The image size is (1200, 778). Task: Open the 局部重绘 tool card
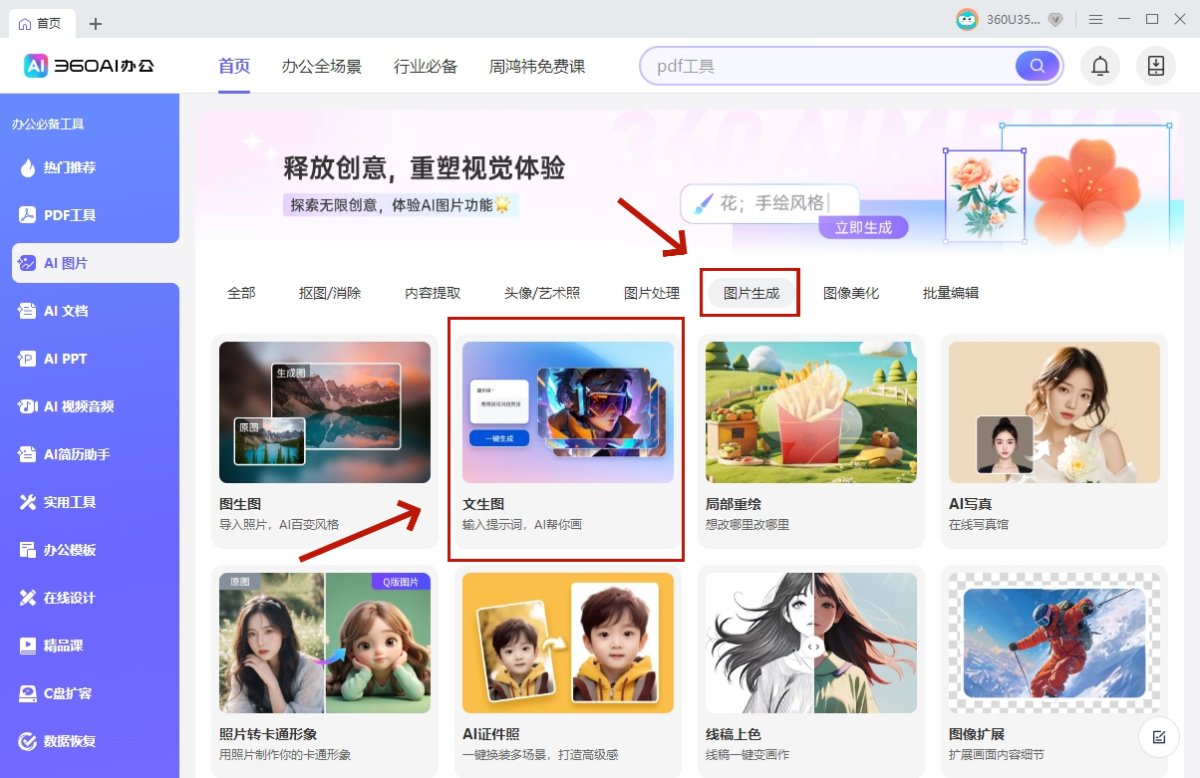pyautogui.click(x=811, y=441)
